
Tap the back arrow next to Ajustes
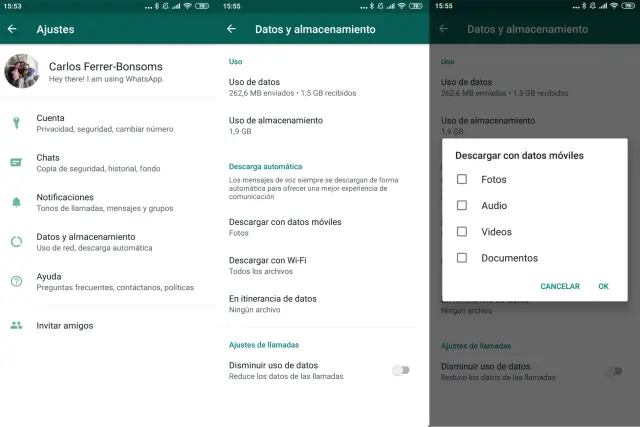coord(12,29)
